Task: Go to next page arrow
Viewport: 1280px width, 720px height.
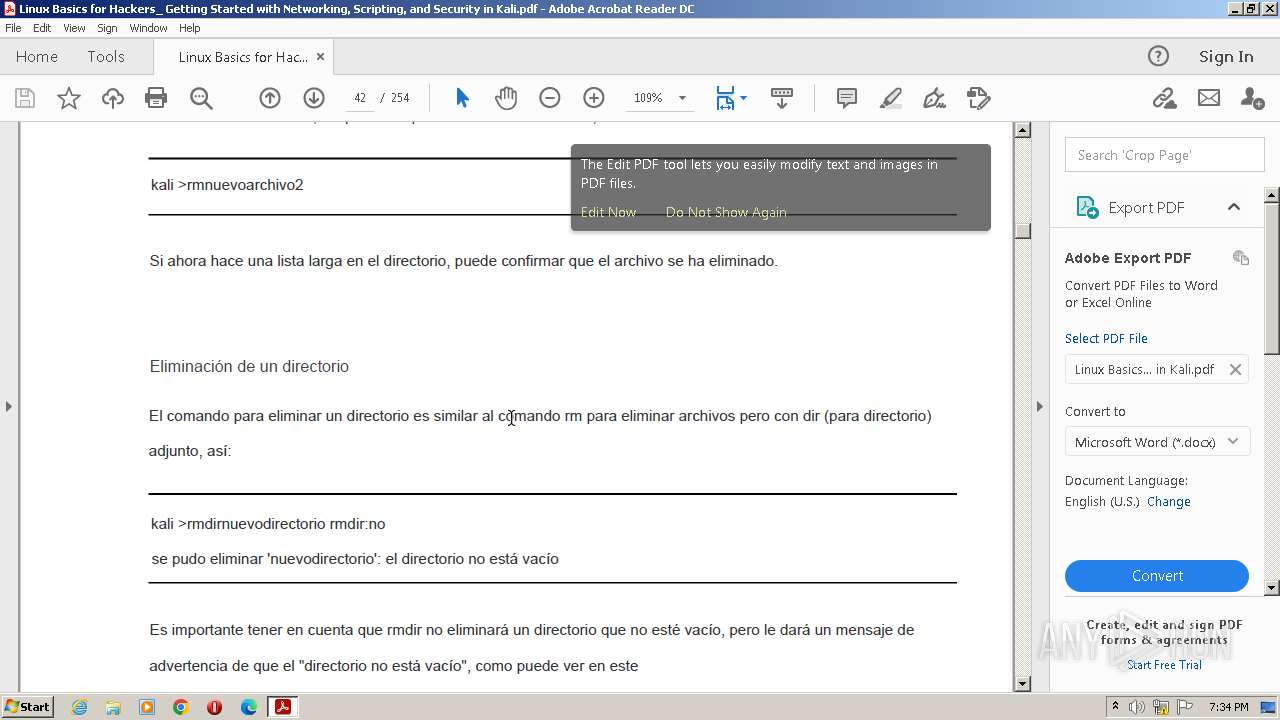Action: coord(314,98)
